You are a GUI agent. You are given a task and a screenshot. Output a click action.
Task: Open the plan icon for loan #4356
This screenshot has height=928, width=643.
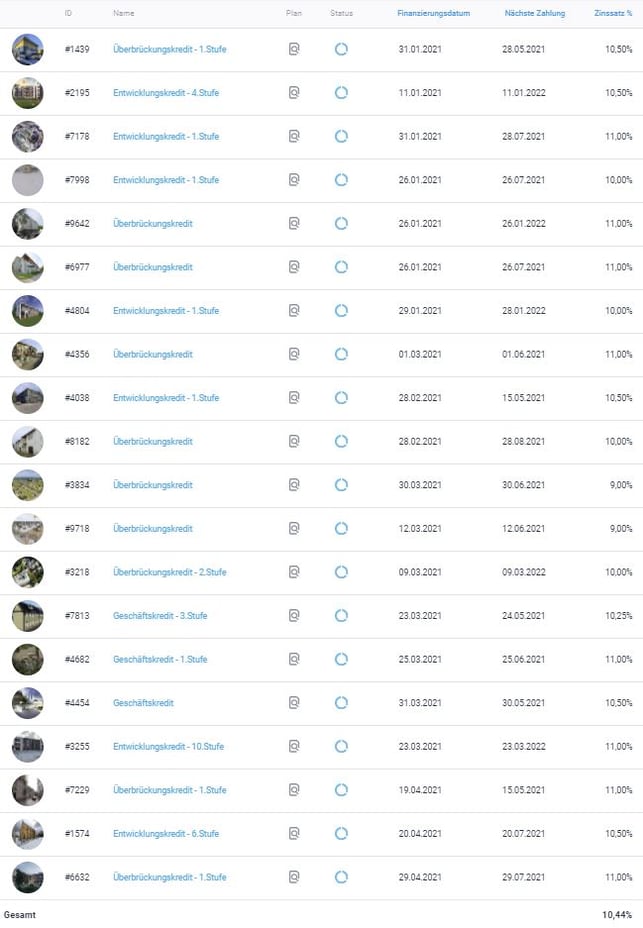294,354
